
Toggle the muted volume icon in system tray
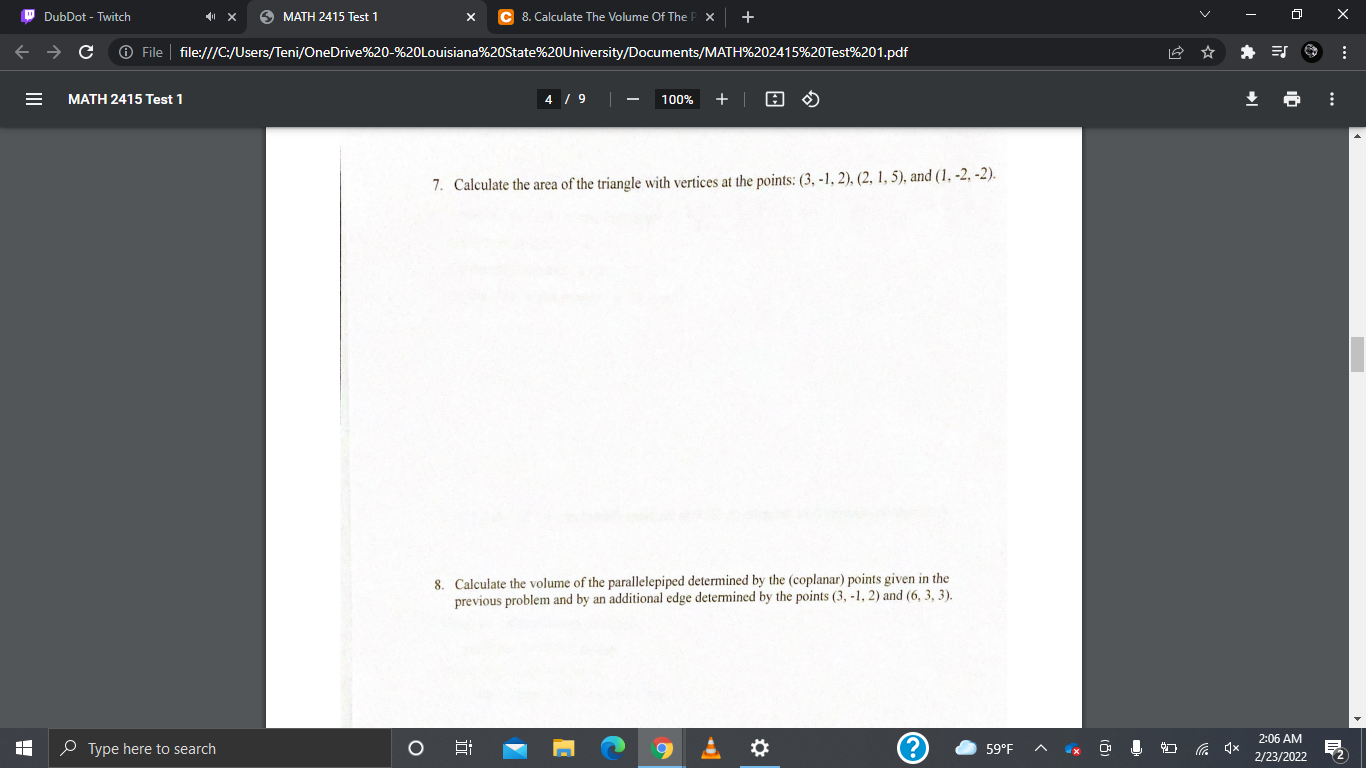tap(1232, 748)
